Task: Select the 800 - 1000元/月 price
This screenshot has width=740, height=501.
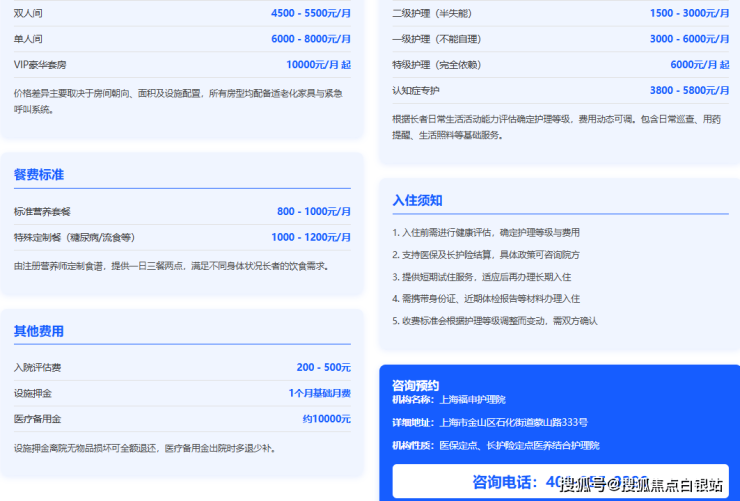Action: pyautogui.click(x=314, y=211)
